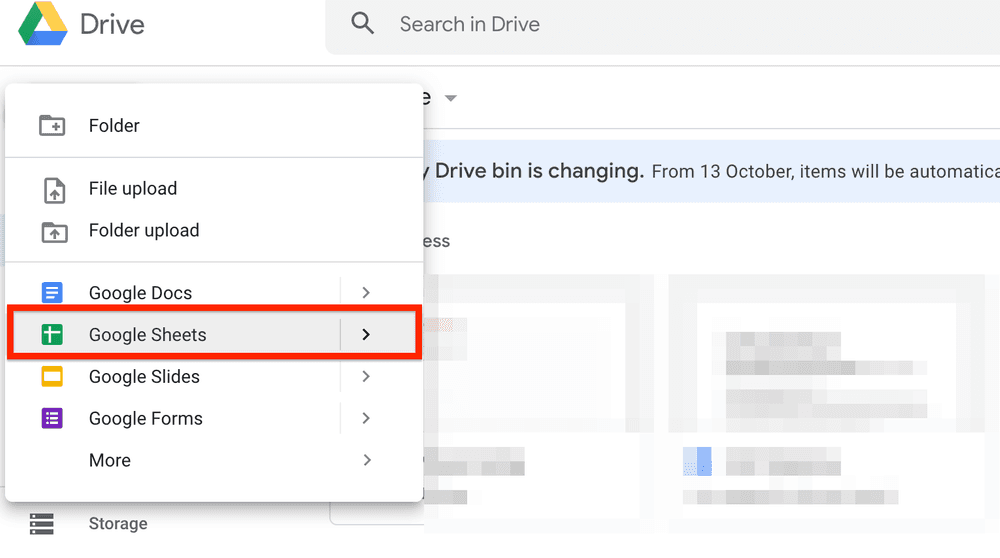1000x558 pixels.
Task: Click the yellow Google Slides icon
Action: [52, 377]
